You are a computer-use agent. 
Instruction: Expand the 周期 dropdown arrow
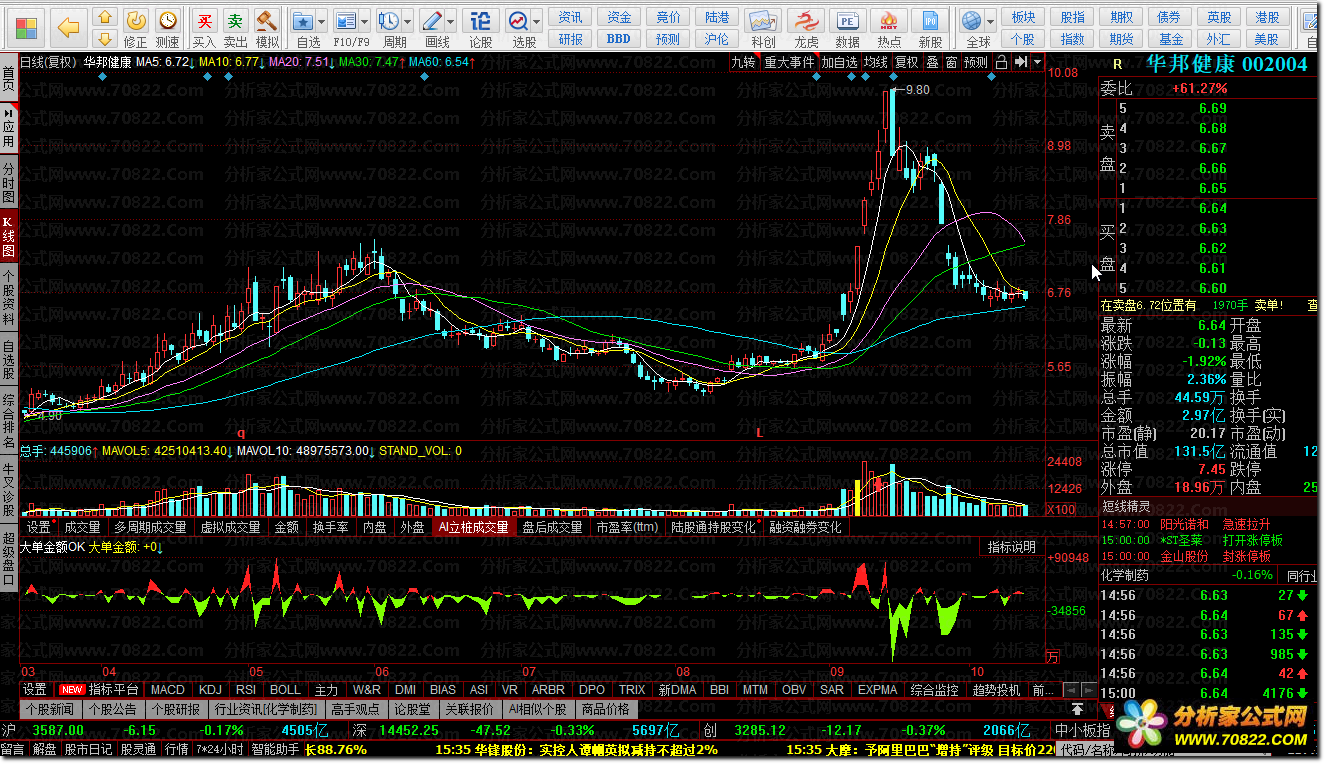pyautogui.click(x=409, y=21)
